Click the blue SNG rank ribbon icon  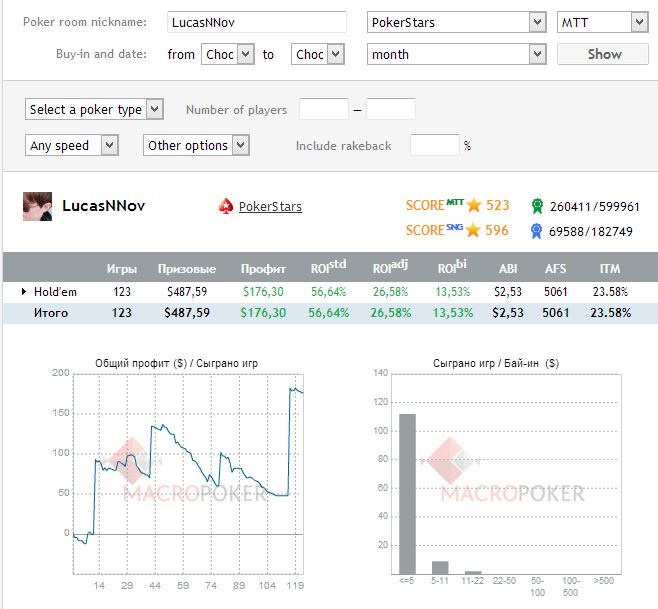coord(536,231)
